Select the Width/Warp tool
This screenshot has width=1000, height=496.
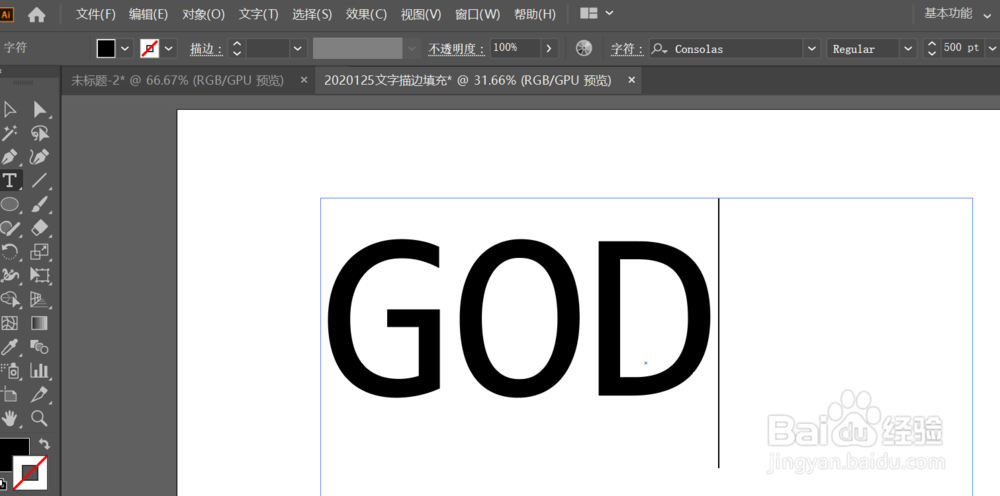pos(10,275)
